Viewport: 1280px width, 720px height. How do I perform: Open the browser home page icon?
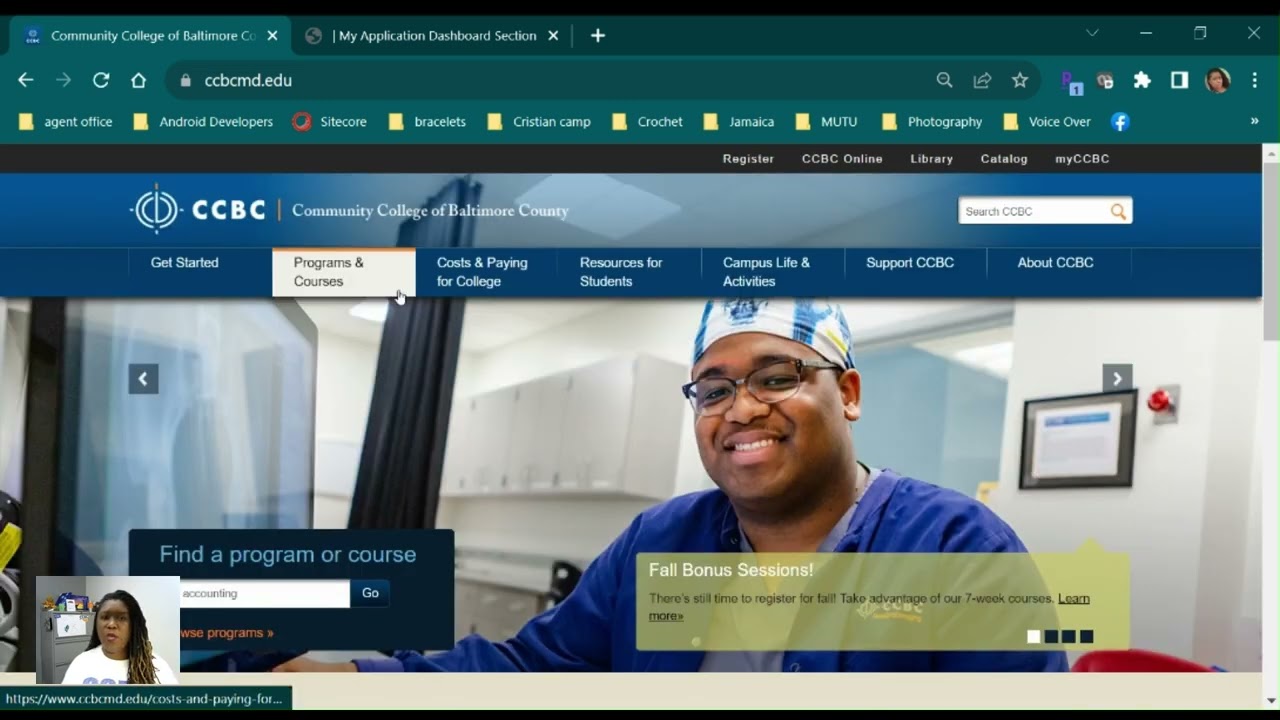tap(139, 80)
